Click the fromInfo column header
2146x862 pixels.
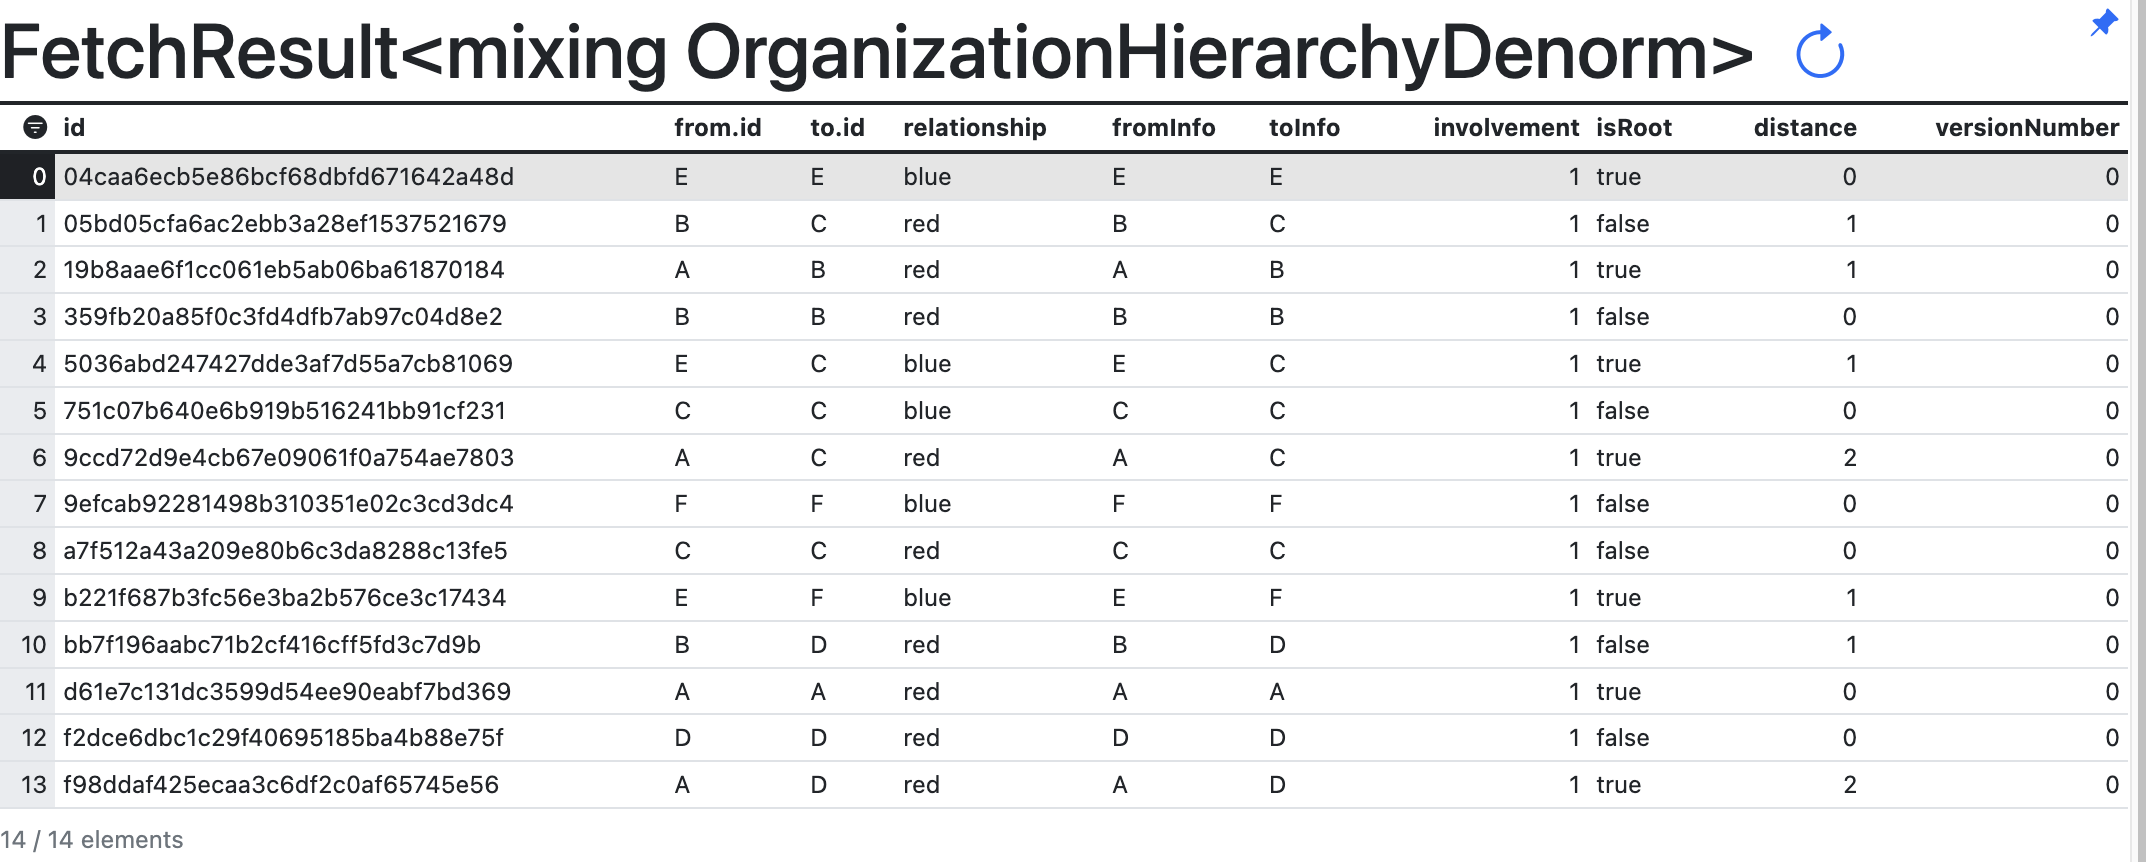1163,128
